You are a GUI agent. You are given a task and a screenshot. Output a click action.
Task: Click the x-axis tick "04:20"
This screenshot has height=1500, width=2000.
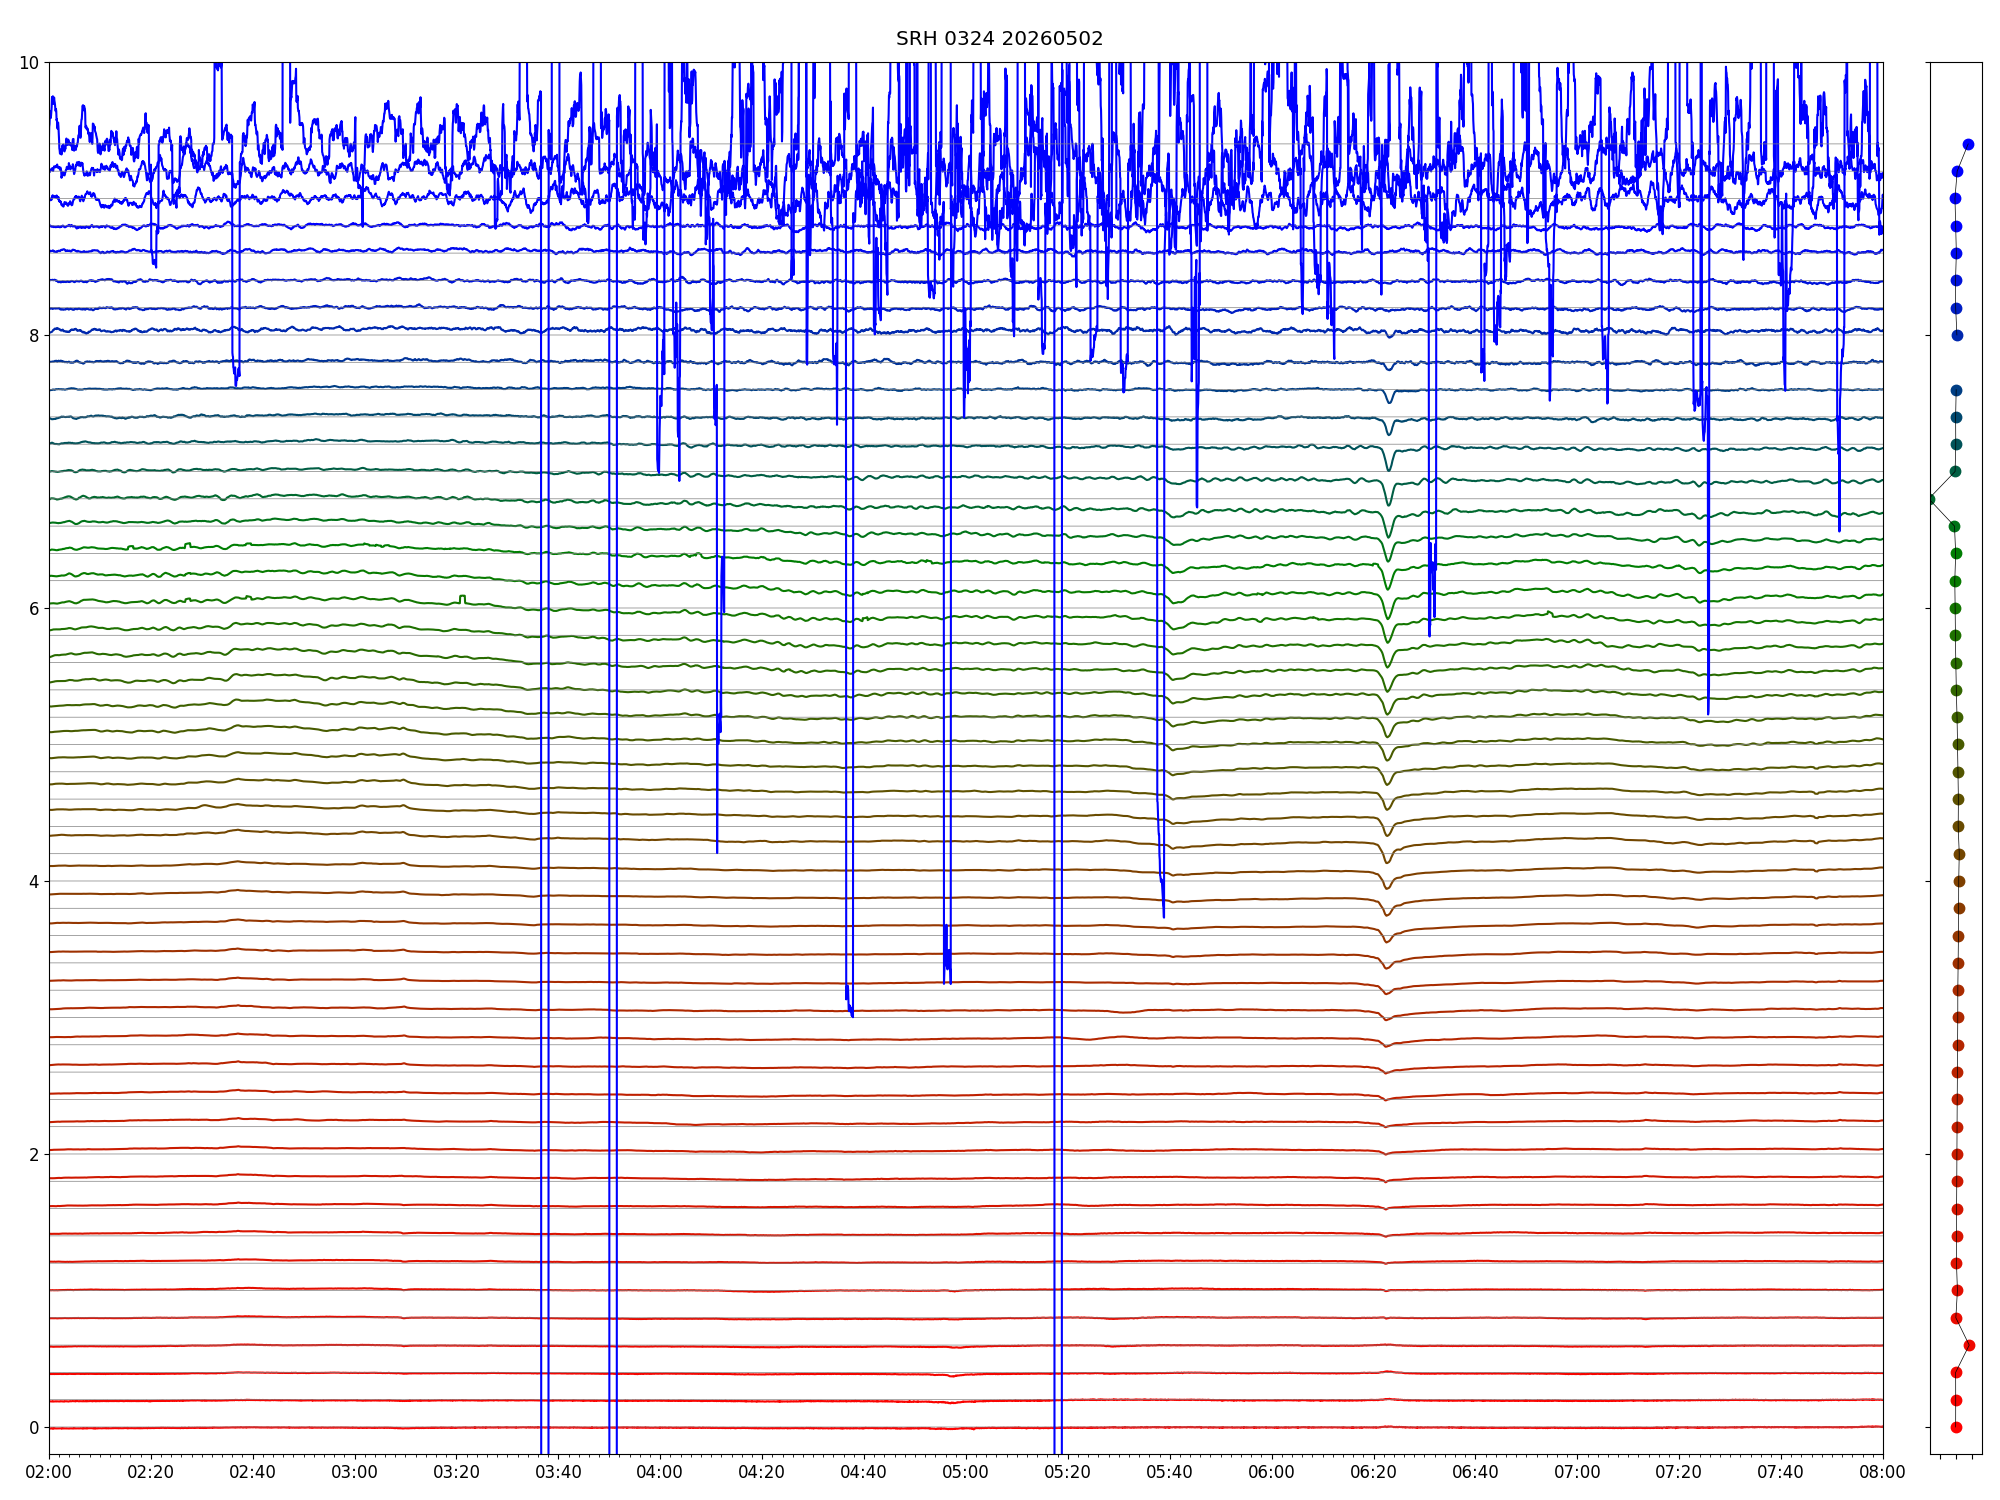tap(762, 1473)
